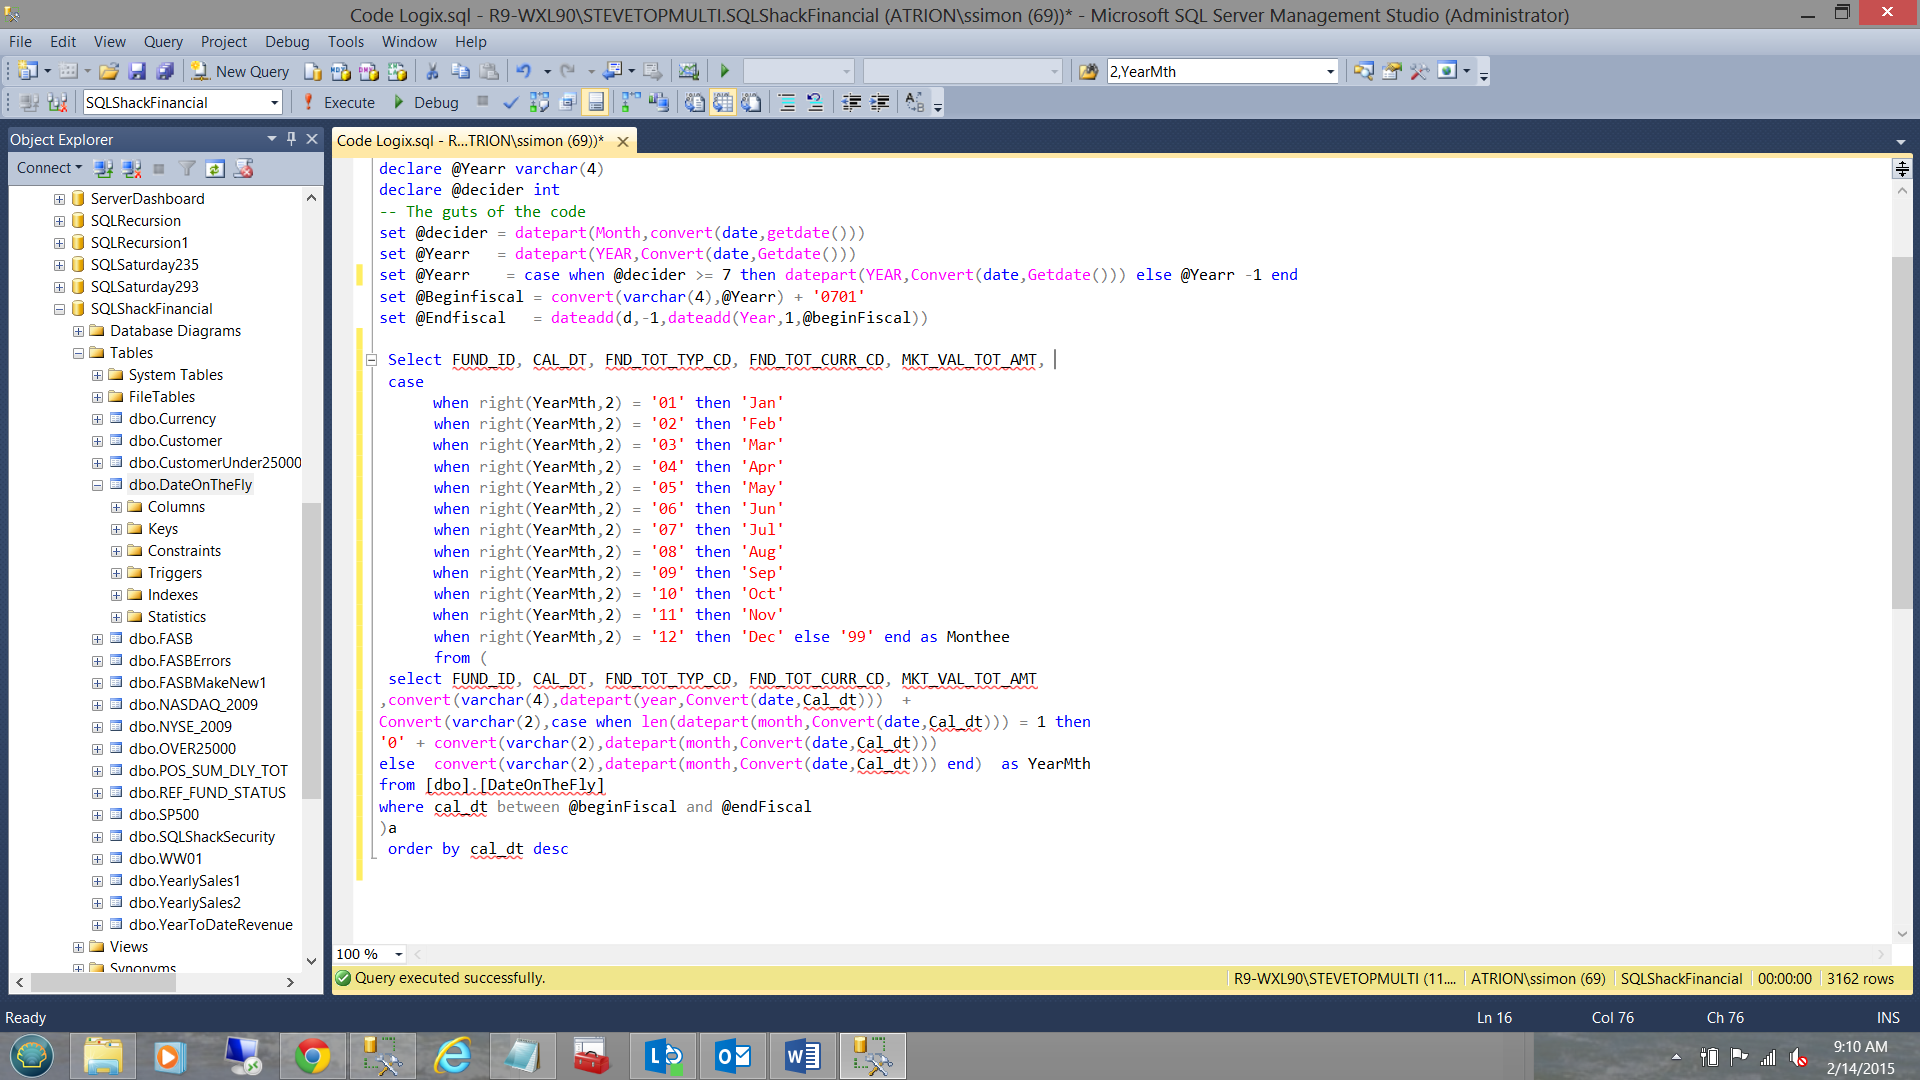Screen dimensions: 1920x1080
Task: Toggle Results to Text button
Action: 695,102
